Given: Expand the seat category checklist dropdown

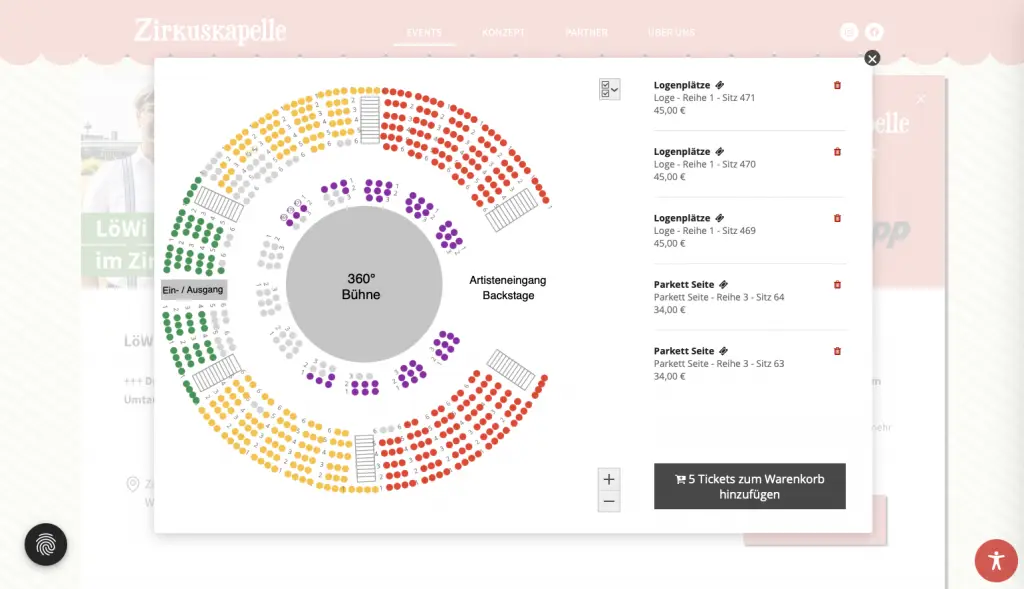Looking at the screenshot, I should click(609, 89).
